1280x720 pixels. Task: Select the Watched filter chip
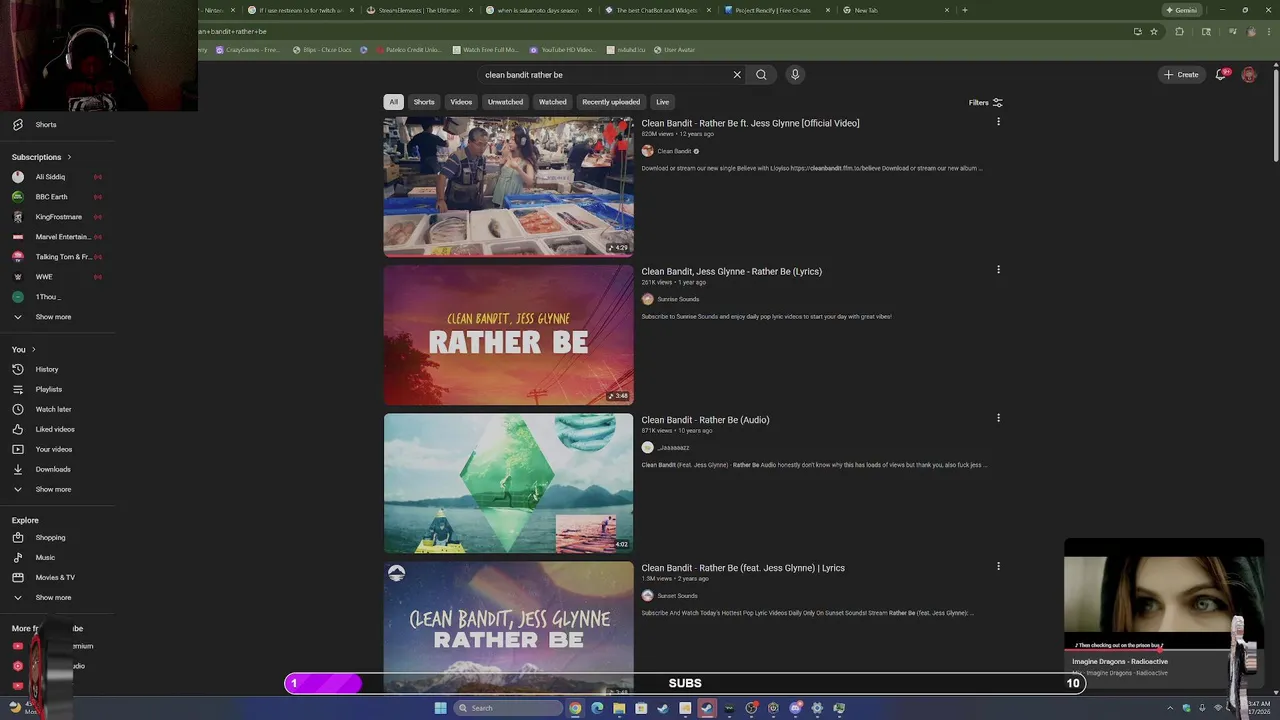coord(553,102)
